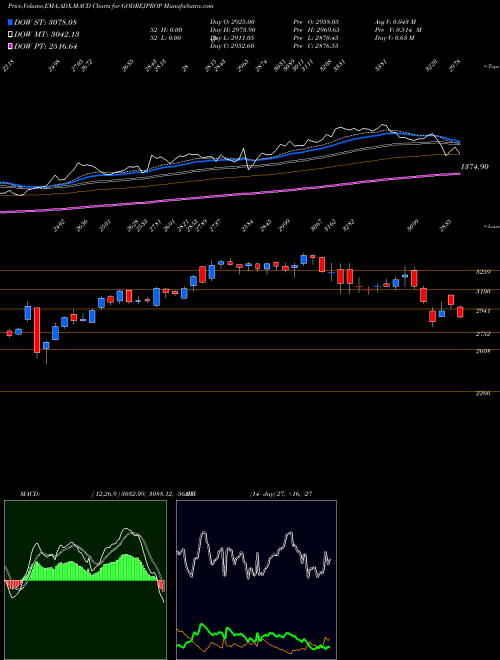
Task: Click the 3100 price level label
Action: [483, 291]
